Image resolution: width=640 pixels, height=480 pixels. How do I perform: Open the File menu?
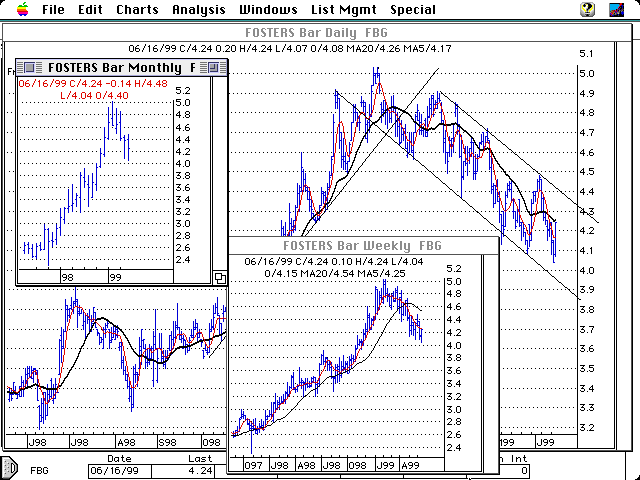[53, 9]
